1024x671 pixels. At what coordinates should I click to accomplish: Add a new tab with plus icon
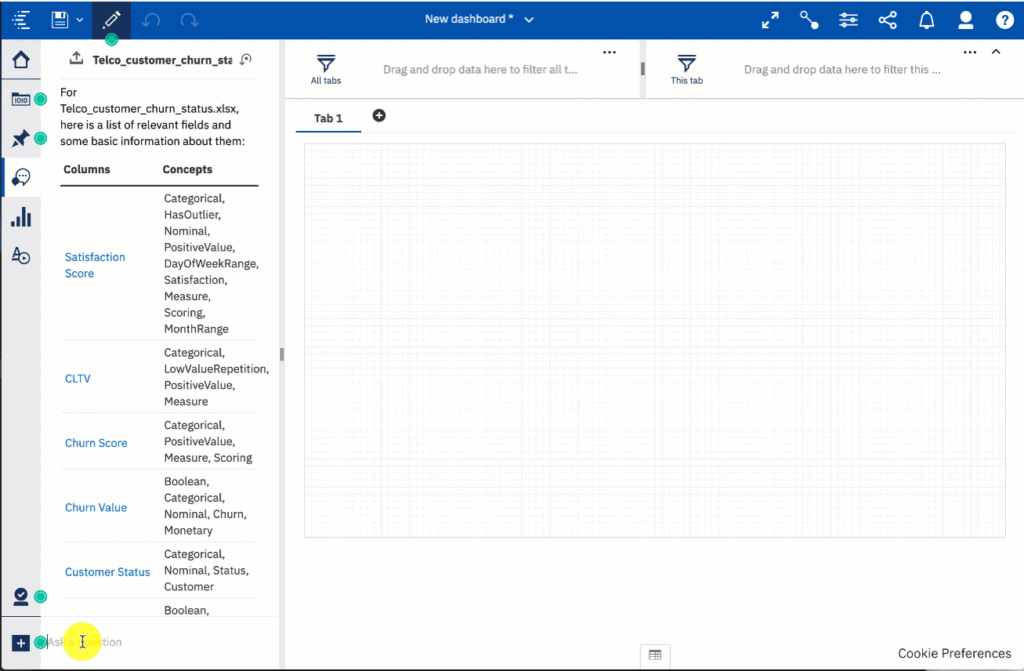[379, 116]
